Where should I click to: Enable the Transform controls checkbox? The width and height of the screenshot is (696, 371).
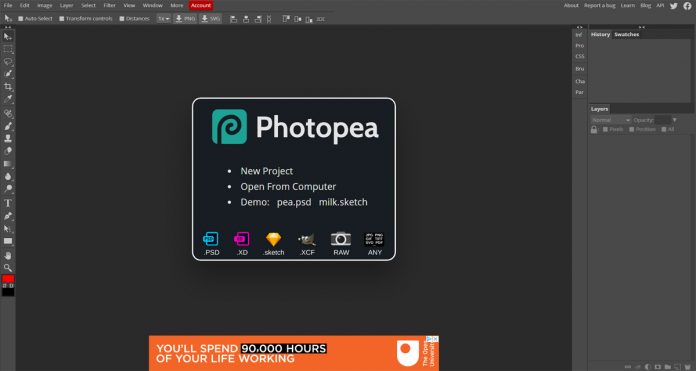click(62, 19)
